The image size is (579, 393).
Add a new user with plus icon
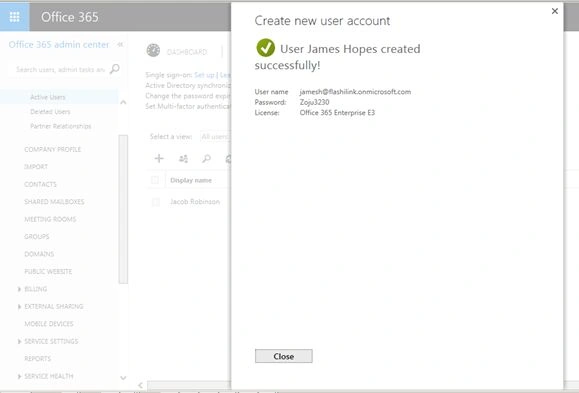(x=159, y=158)
